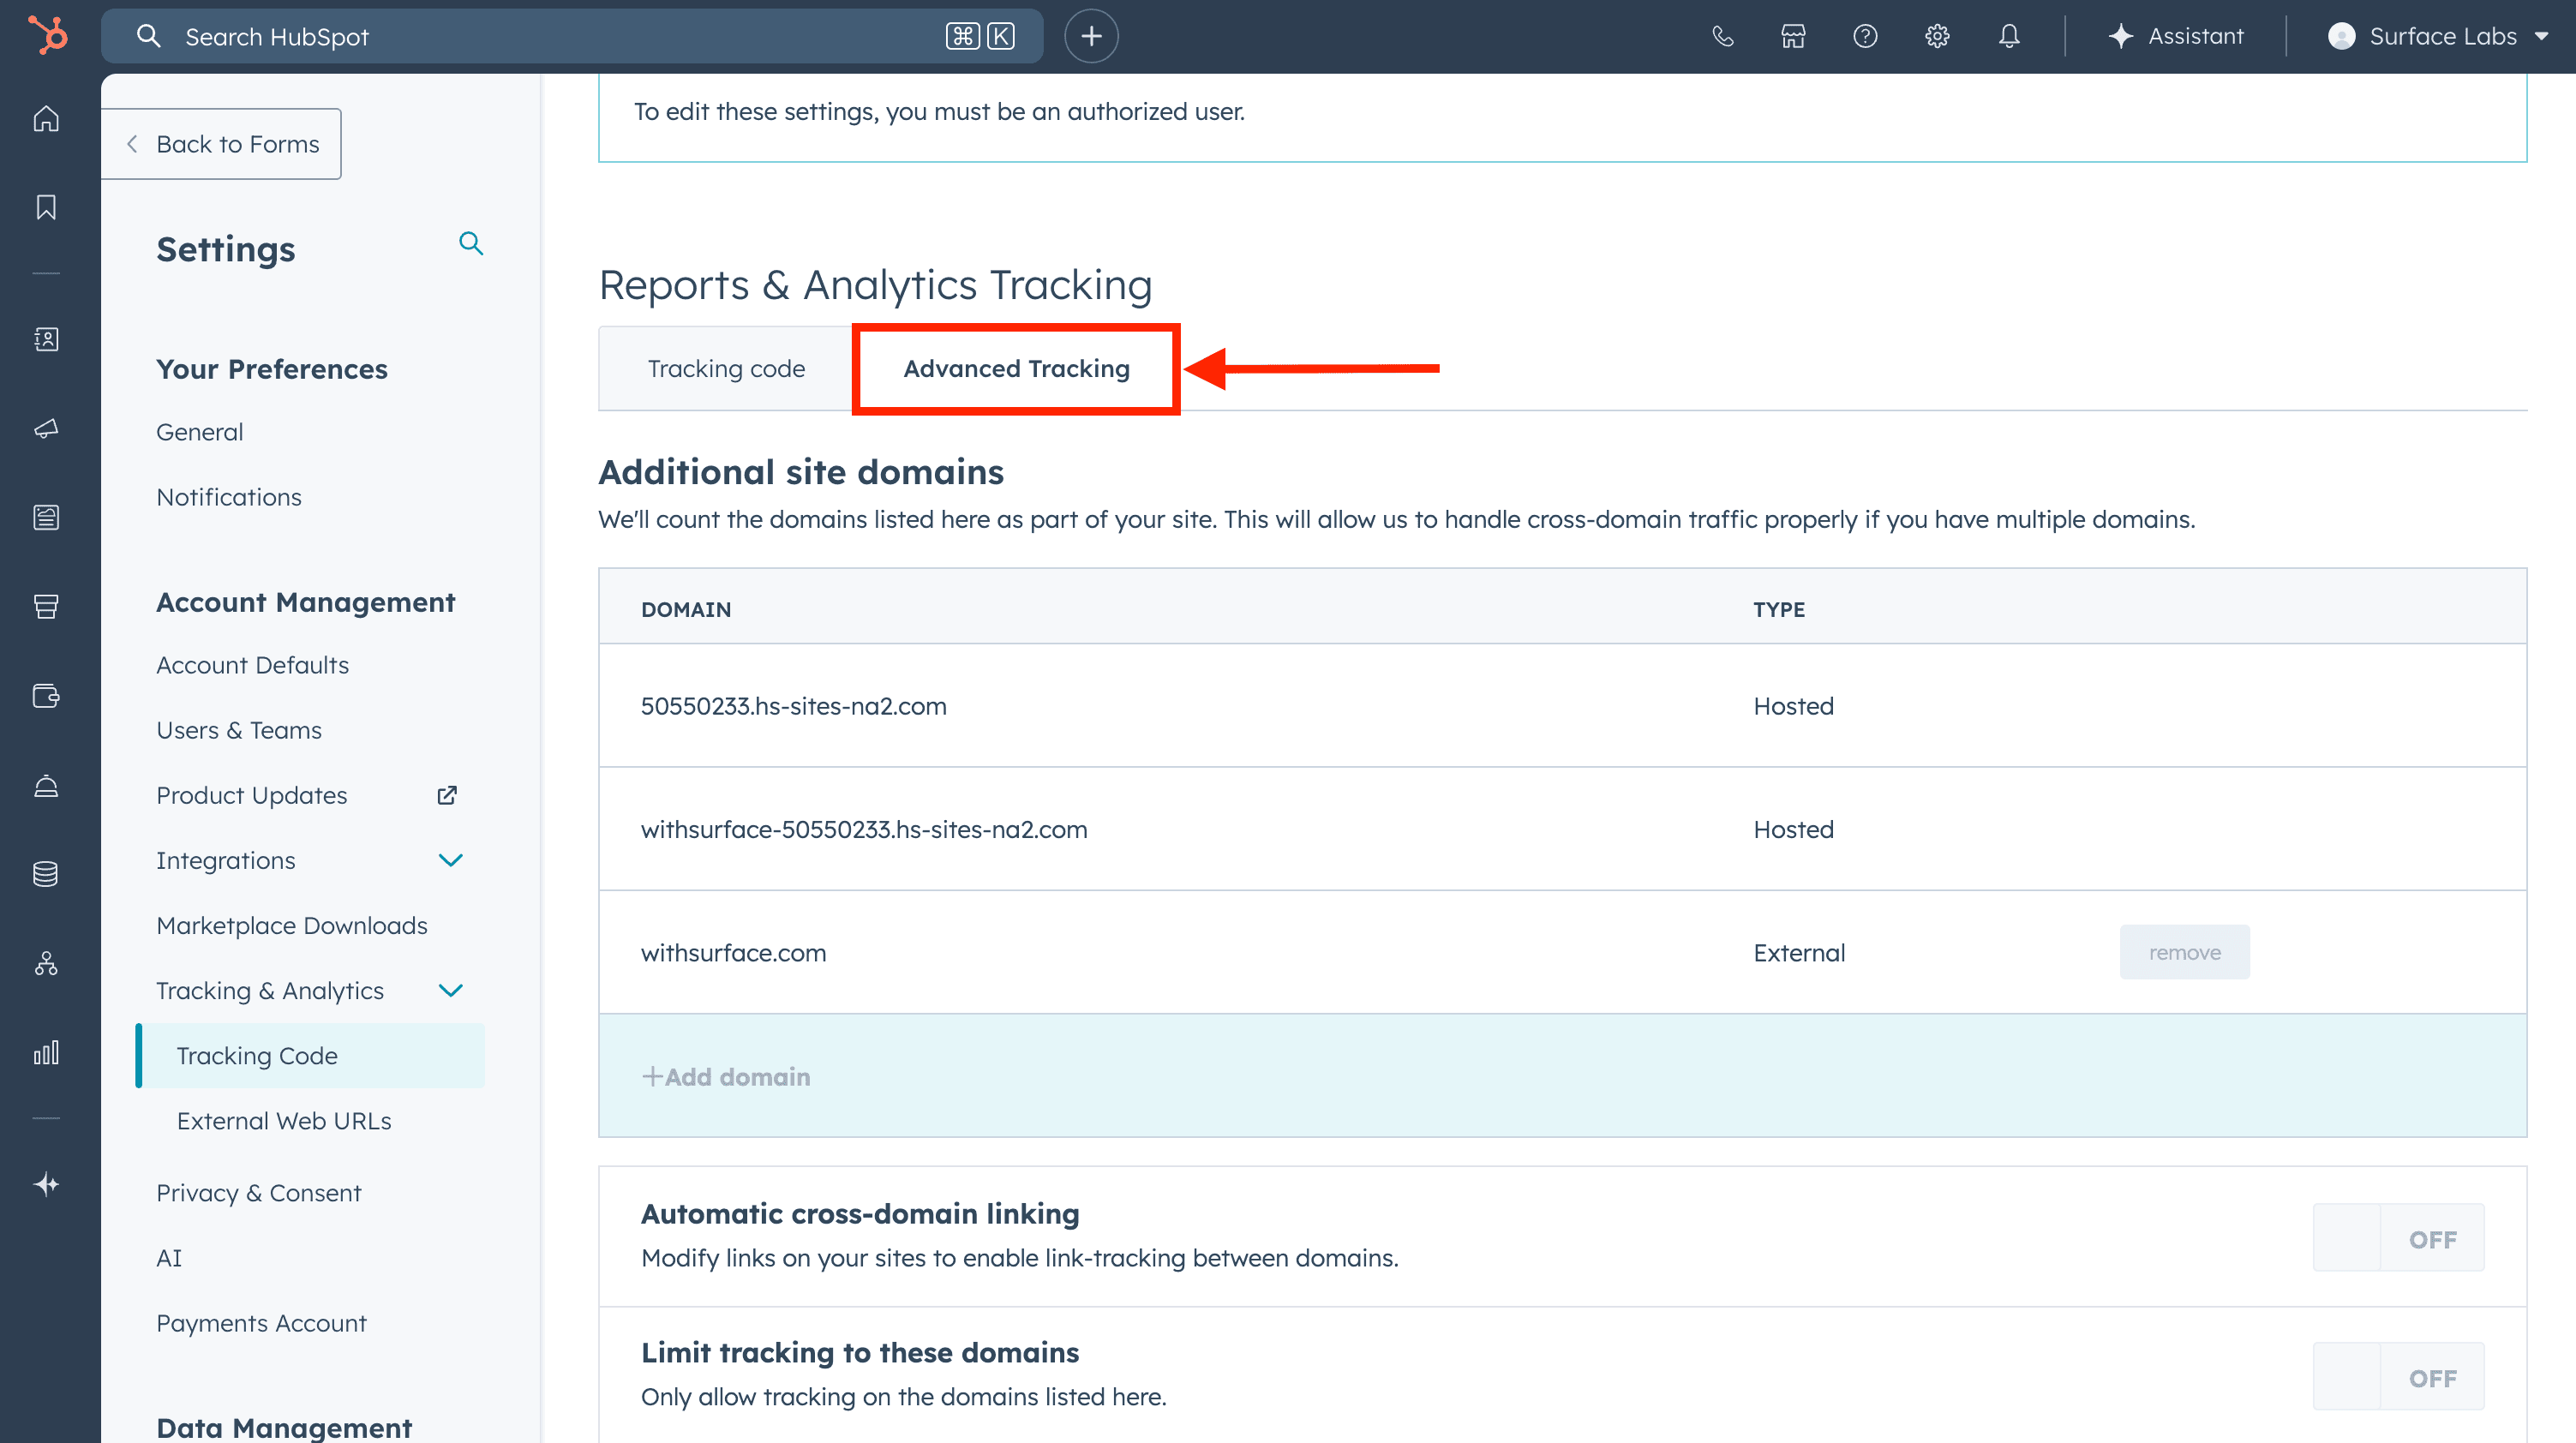The image size is (2576, 1443).
Task: Open the Service bell icon in sidebar
Action: pos(46,785)
